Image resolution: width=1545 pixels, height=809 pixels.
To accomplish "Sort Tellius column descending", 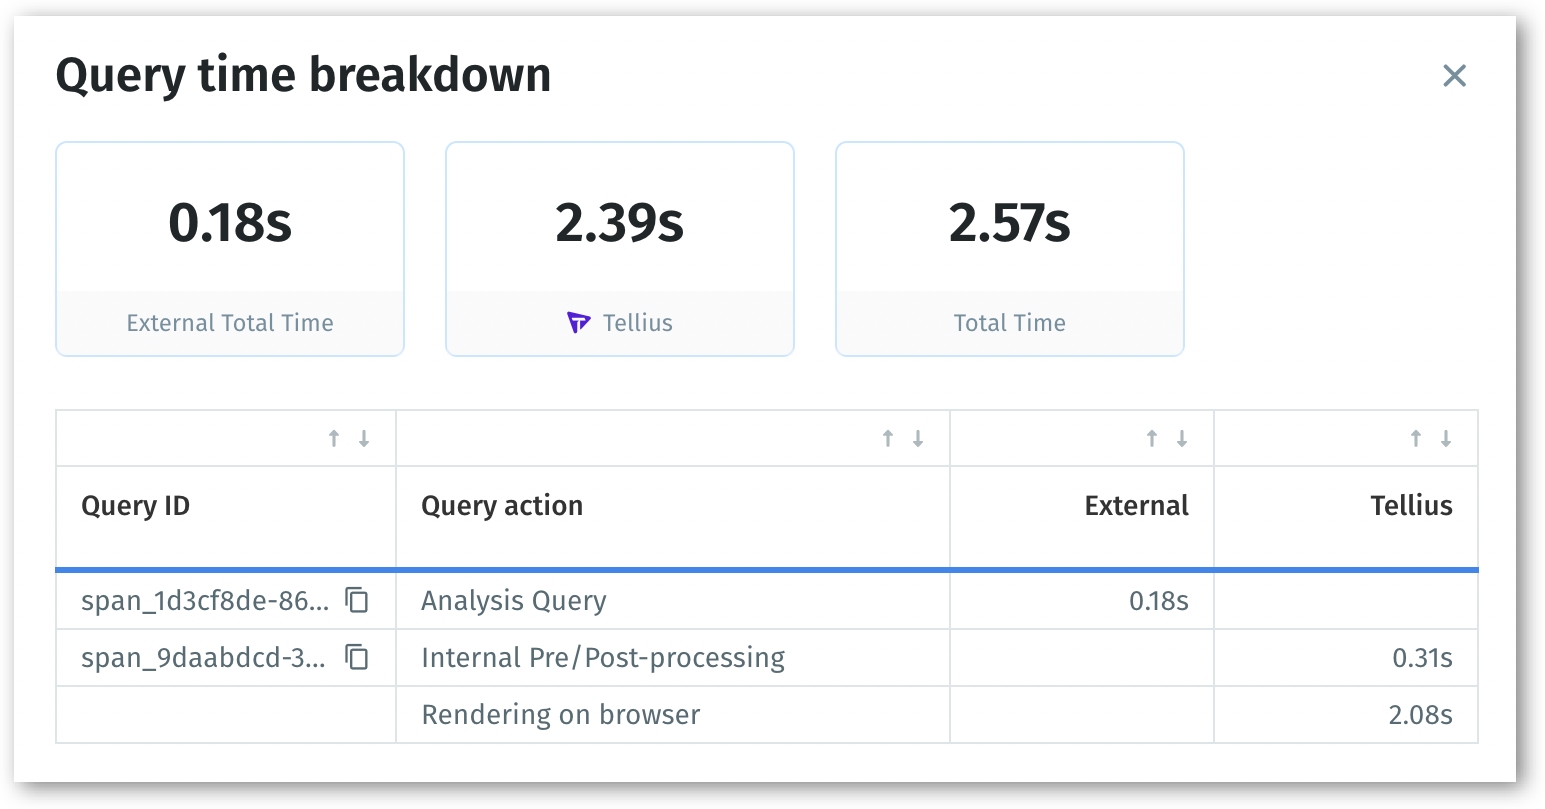I will pos(1446,438).
